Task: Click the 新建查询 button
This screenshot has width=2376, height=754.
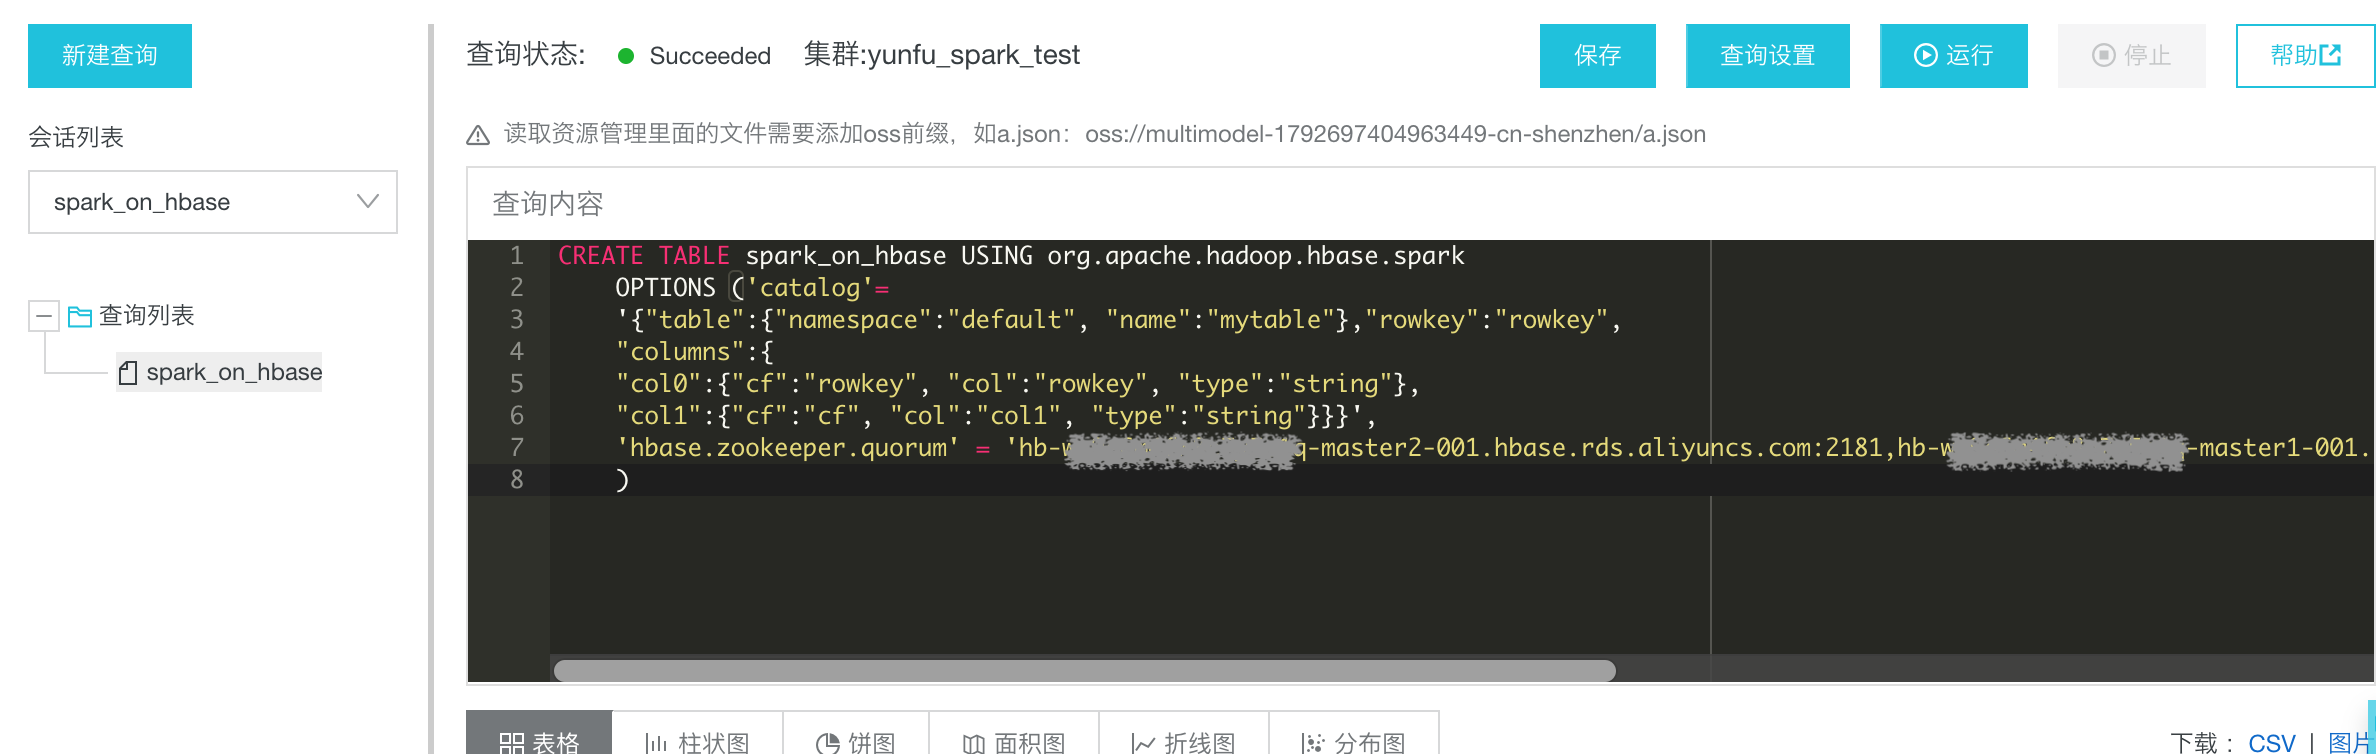Action: tap(110, 56)
